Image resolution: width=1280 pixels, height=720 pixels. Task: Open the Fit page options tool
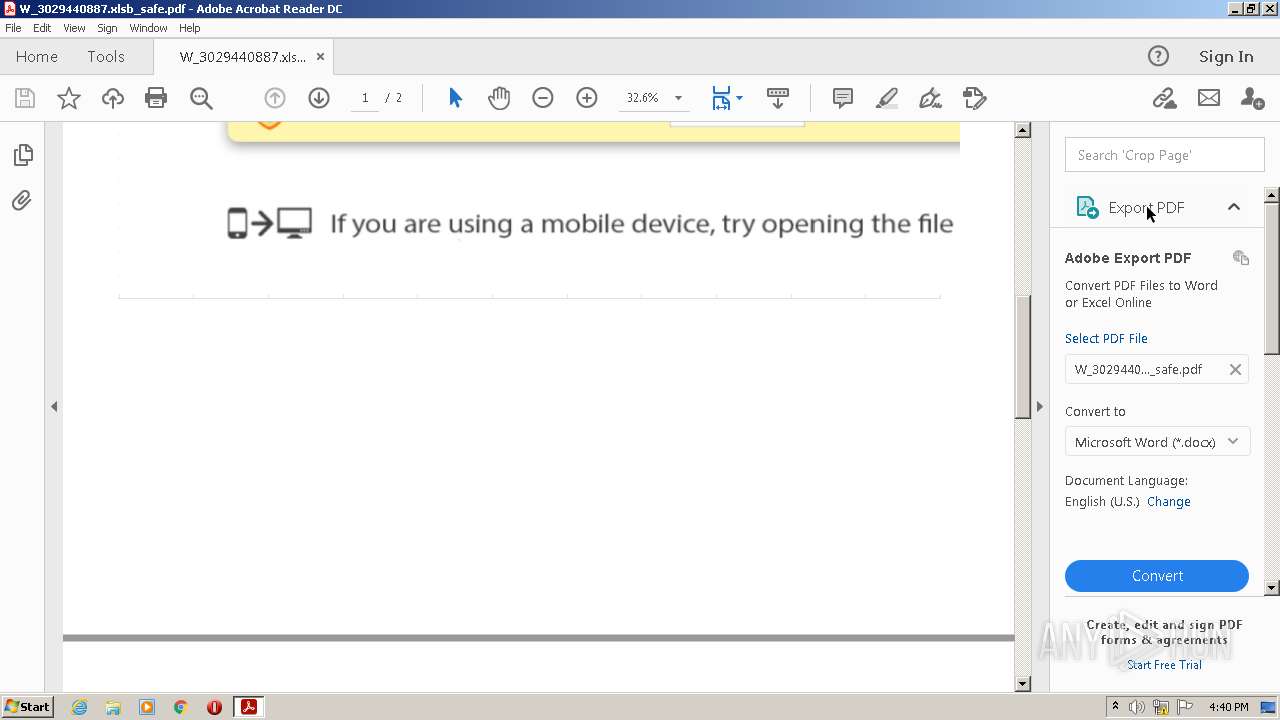click(726, 98)
